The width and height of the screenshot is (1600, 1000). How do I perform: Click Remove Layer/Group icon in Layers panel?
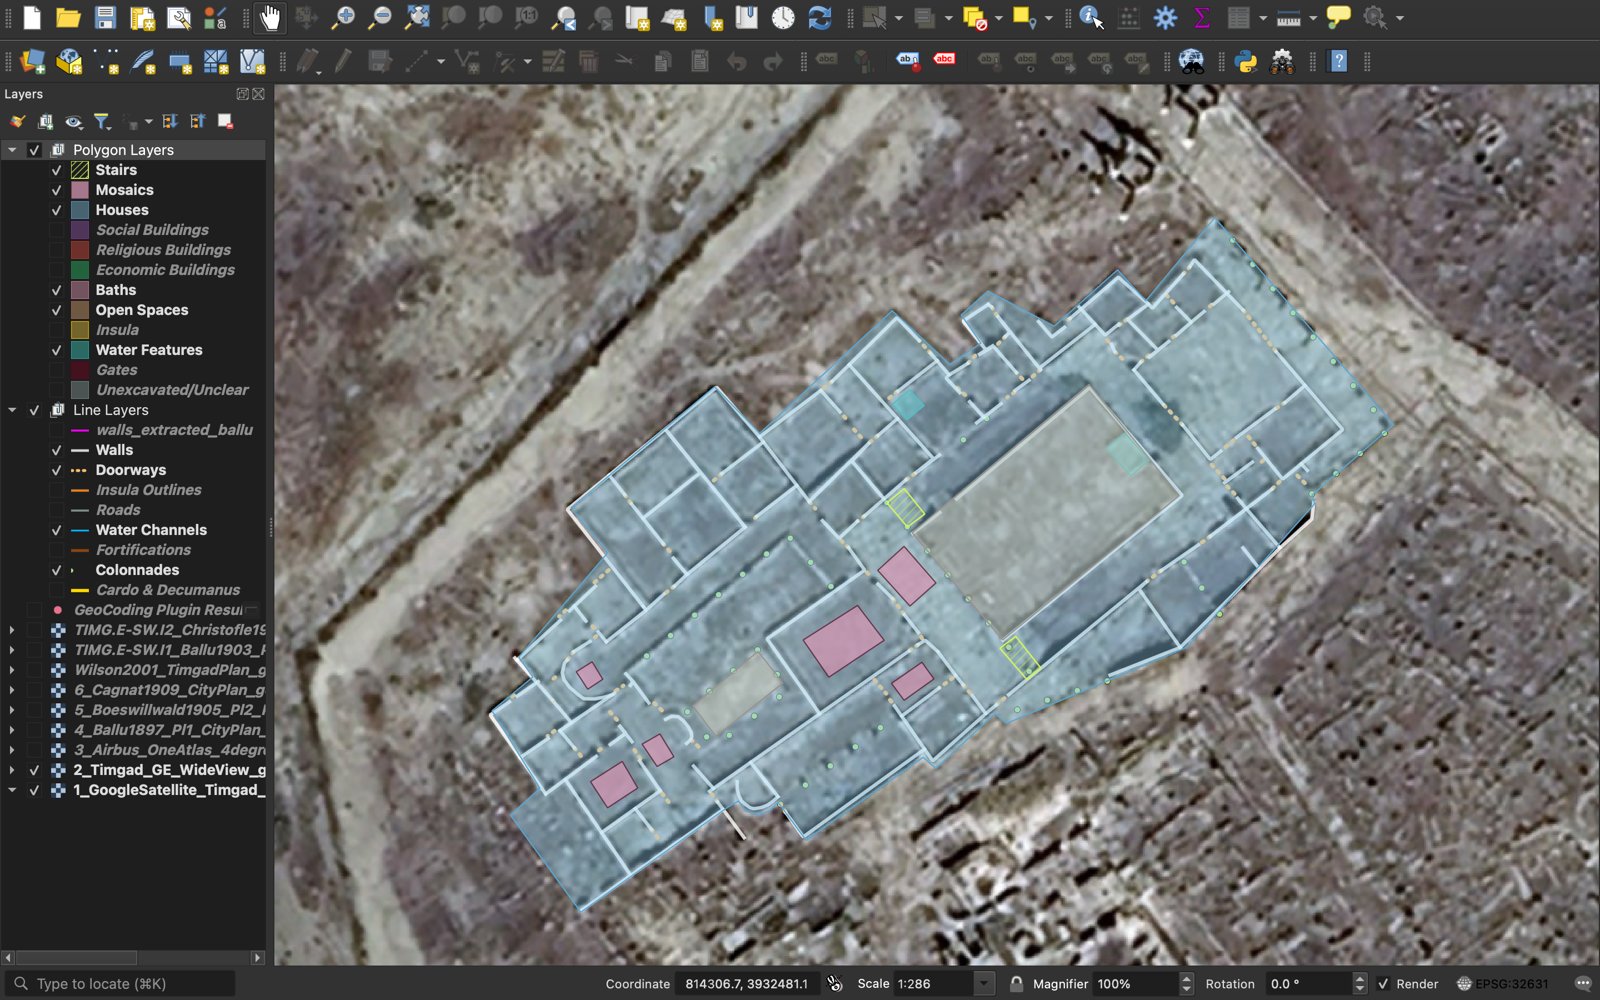coord(225,121)
